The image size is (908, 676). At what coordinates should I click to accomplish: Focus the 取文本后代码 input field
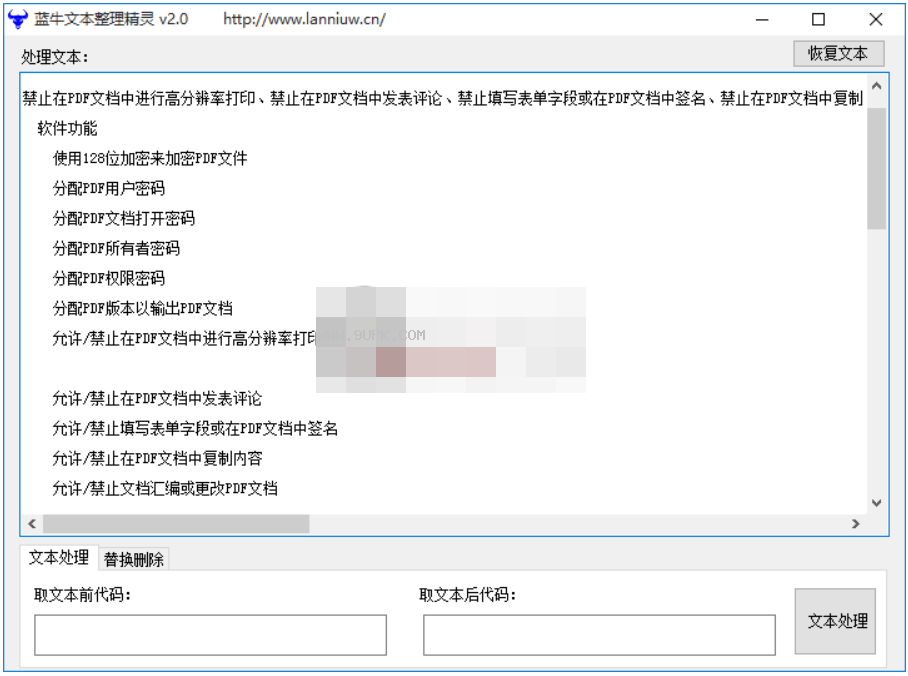[x=599, y=635]
